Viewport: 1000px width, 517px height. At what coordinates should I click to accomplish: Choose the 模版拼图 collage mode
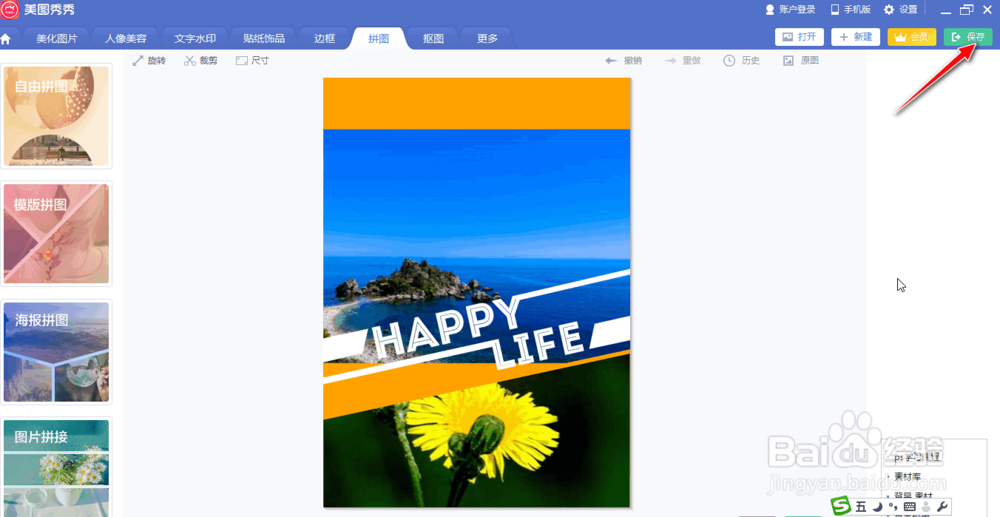56,234
